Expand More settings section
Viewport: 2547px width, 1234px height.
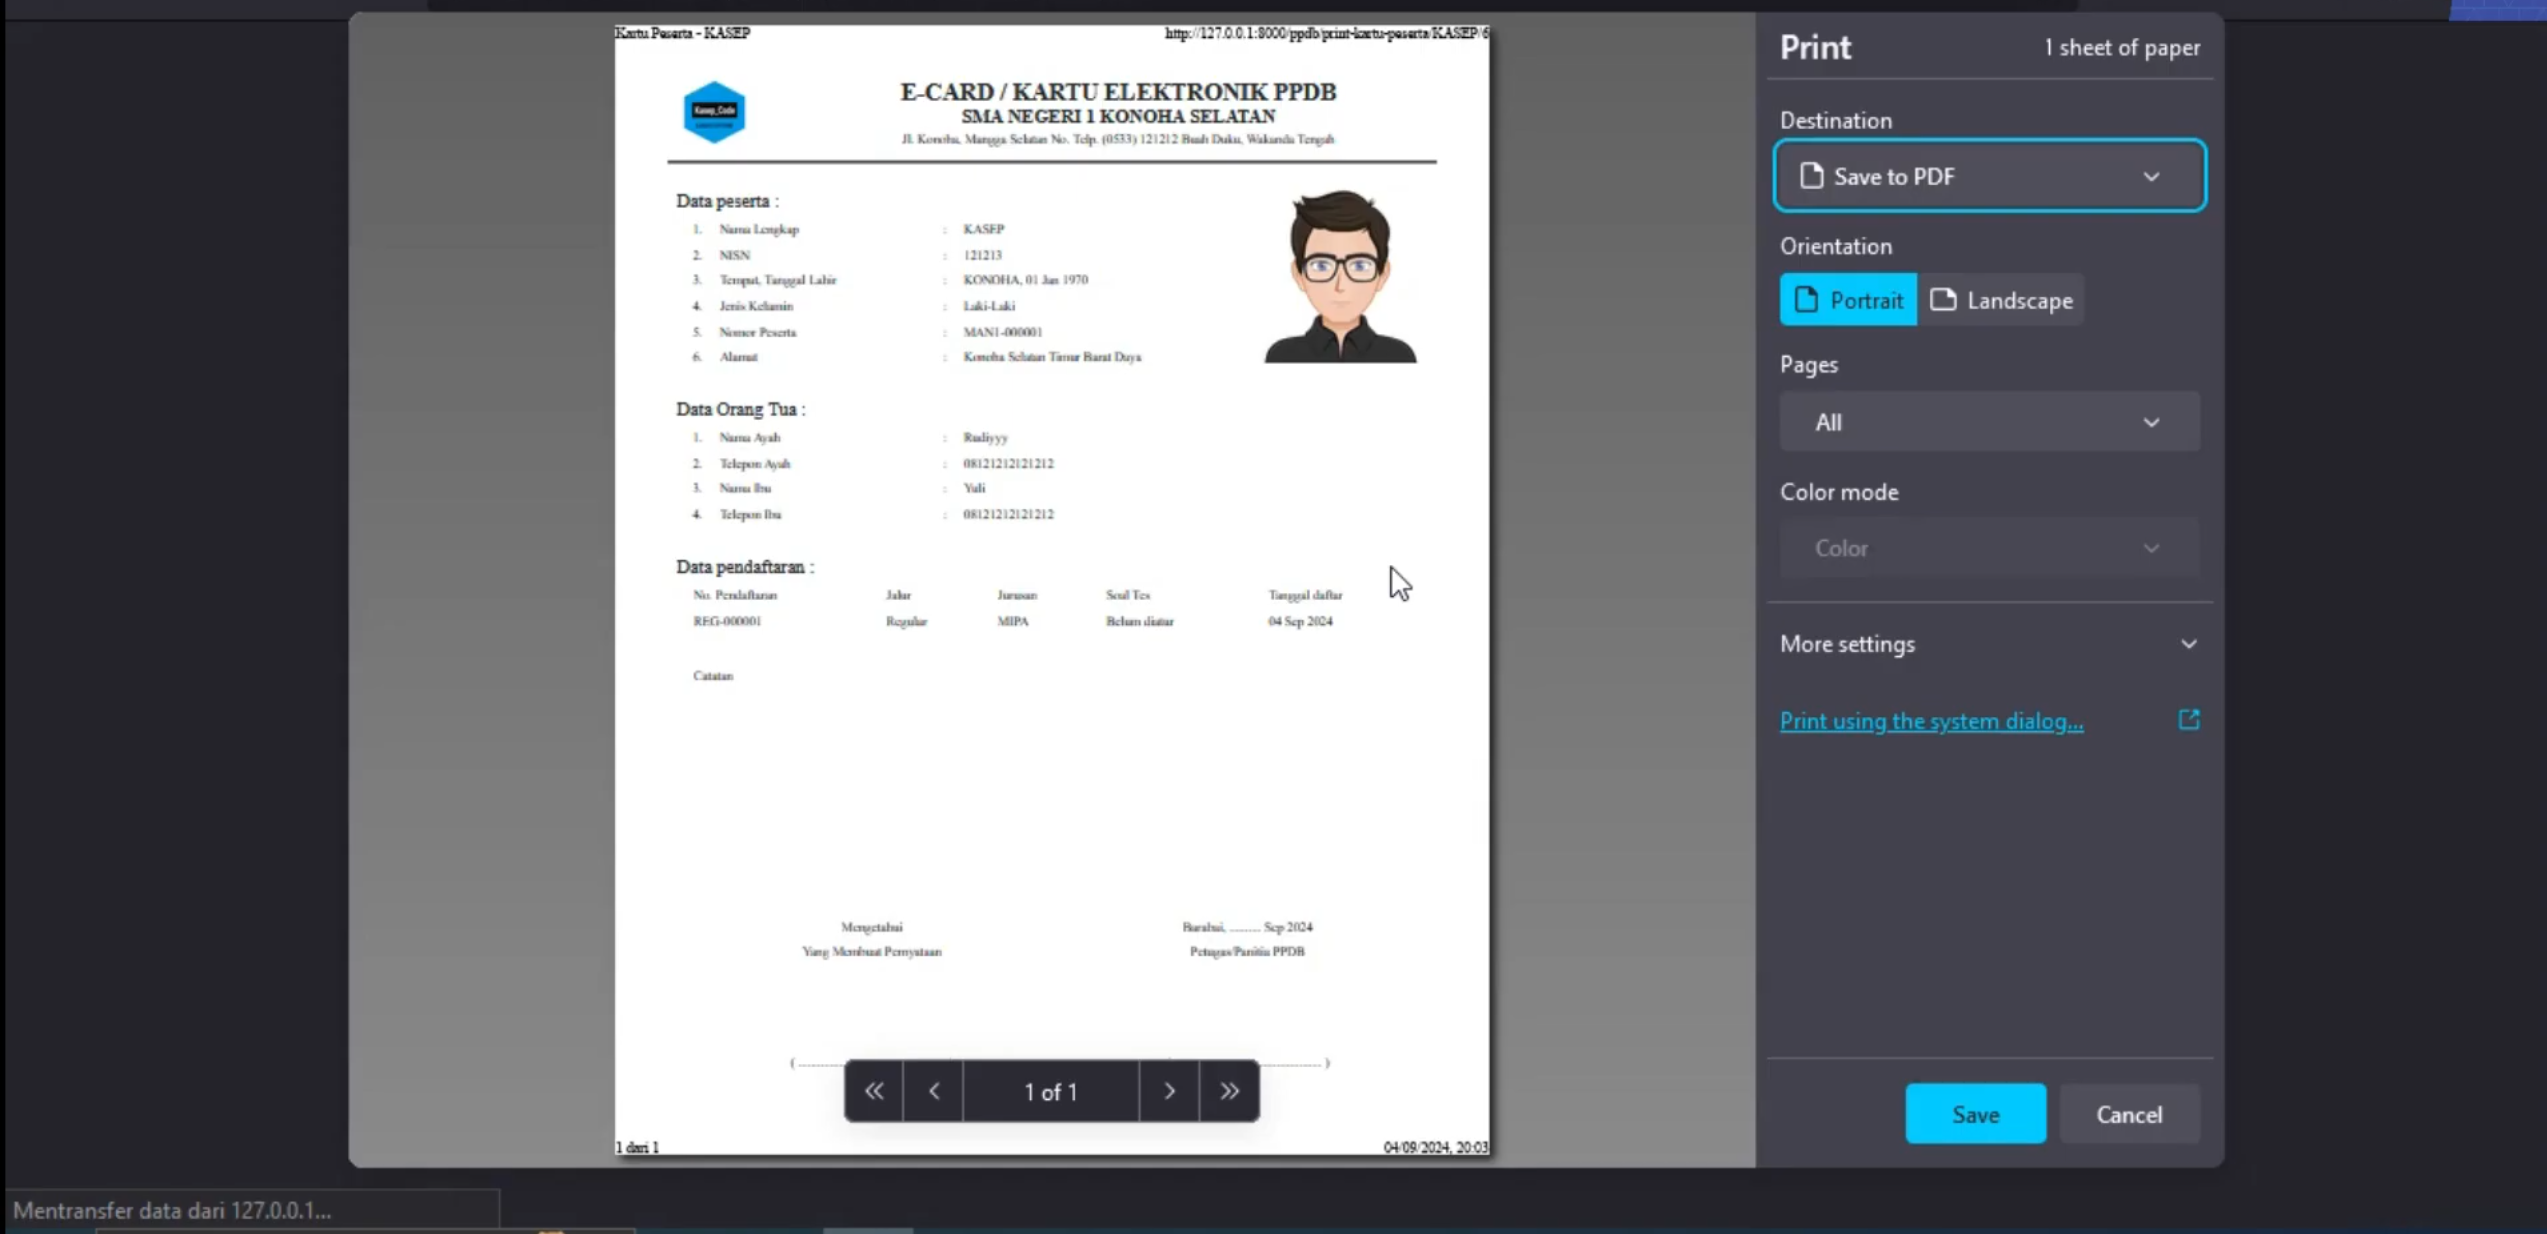tap(1989, 644)
